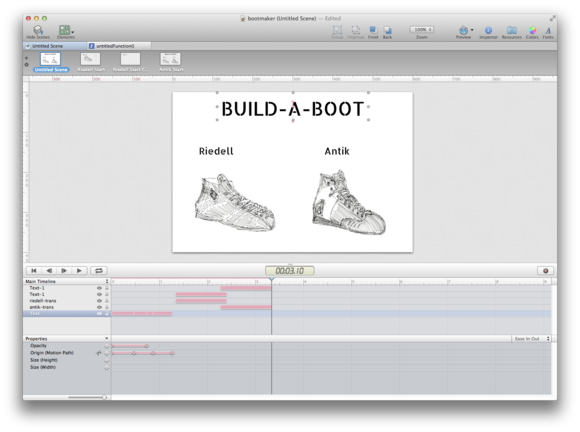Image resolution: width=580 pixels, height=432 pixels.
Task: Select the riedell-trans timeline row
Action: [x=67, y=301]
